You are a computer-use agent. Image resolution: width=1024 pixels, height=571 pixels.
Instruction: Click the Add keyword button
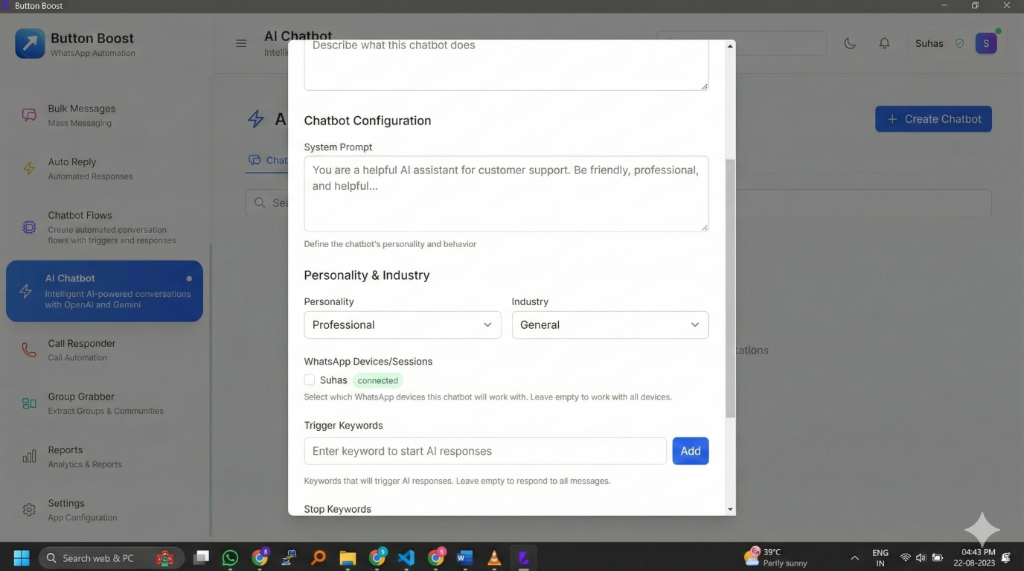[x=690, y=451]
